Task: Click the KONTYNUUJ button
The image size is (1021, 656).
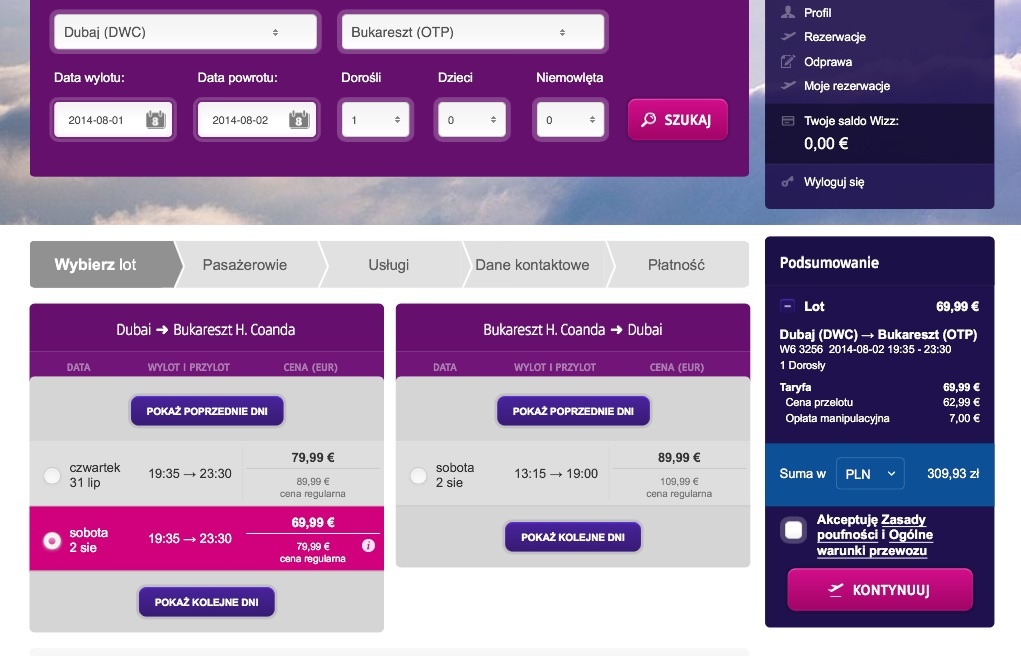Action: [880, 590]
